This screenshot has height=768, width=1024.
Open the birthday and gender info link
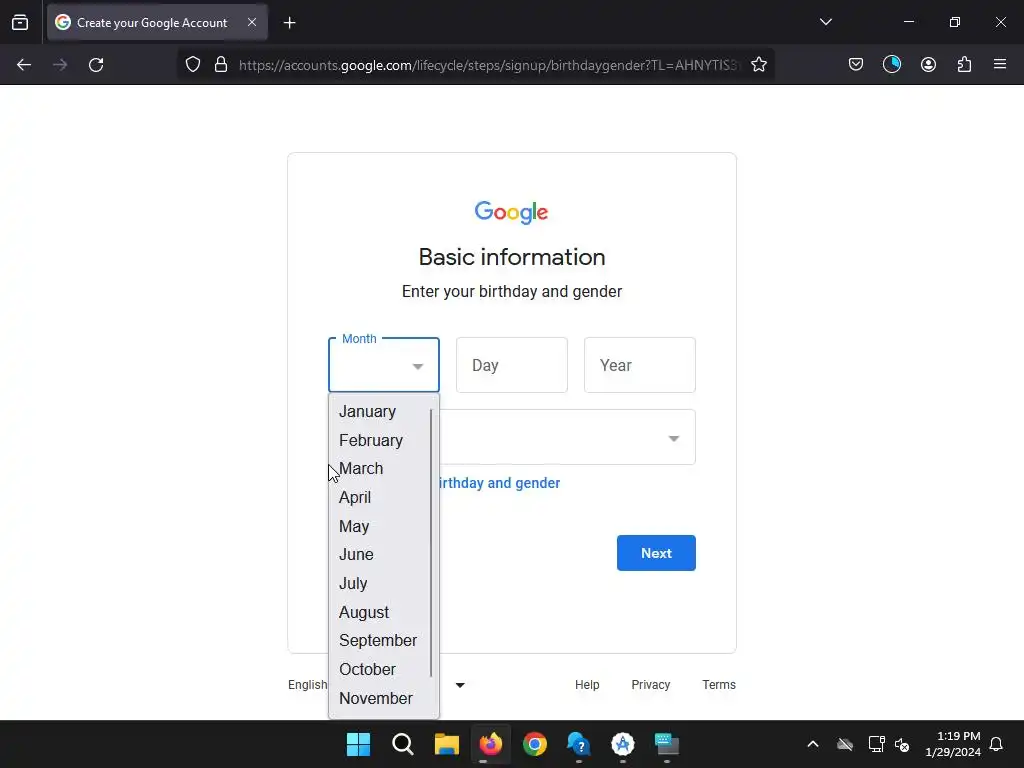500,483
